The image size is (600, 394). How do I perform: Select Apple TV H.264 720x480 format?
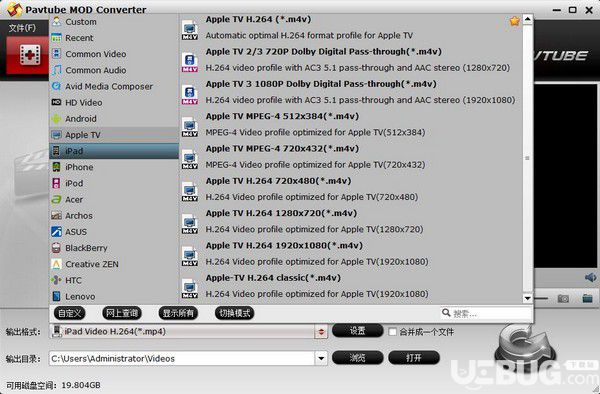351,189
